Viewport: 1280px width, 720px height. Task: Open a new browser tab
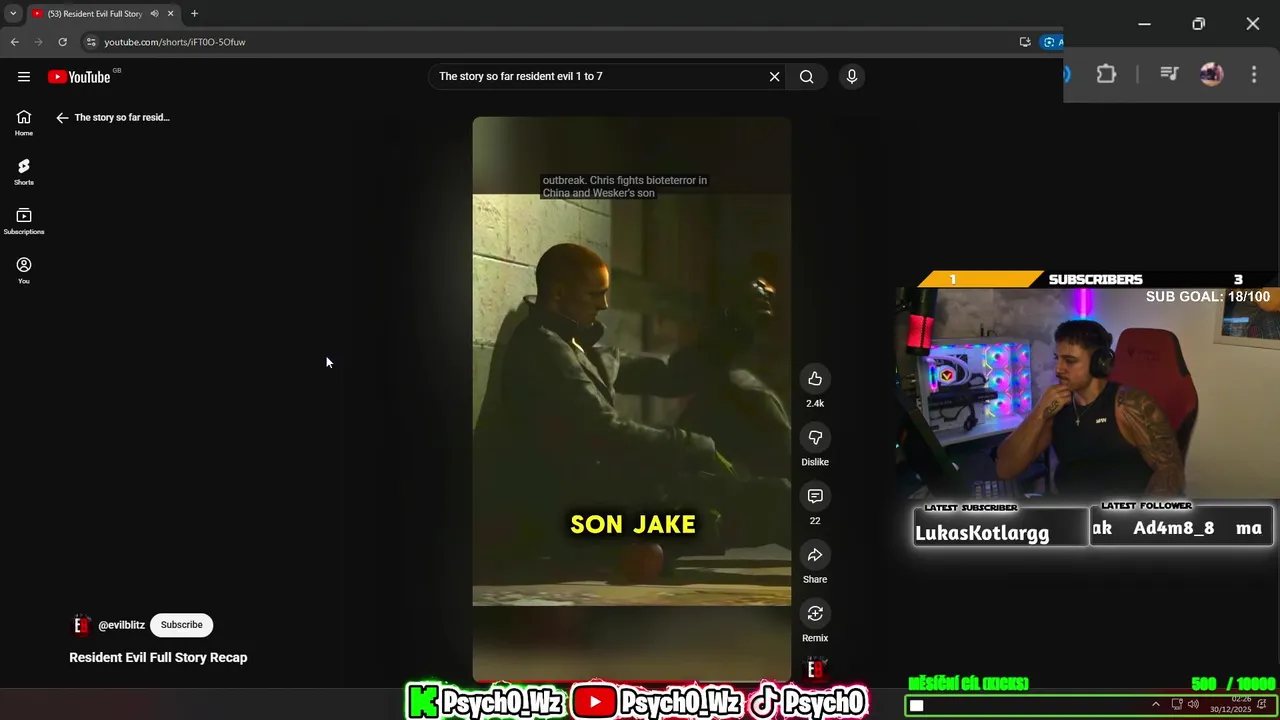click(x=194, y=14)
